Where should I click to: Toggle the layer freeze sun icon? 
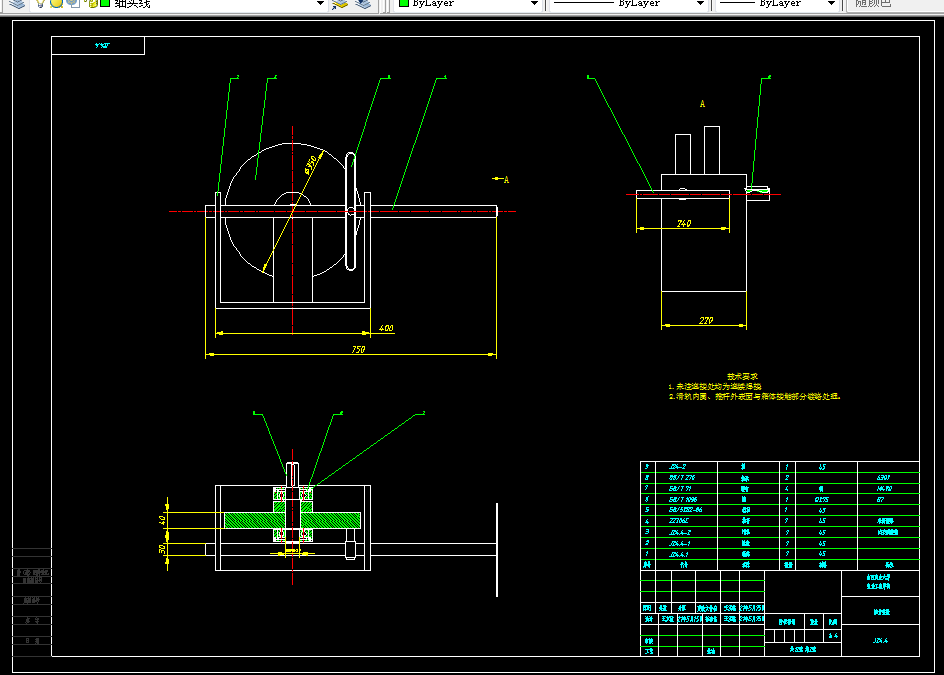pos(56,4)
